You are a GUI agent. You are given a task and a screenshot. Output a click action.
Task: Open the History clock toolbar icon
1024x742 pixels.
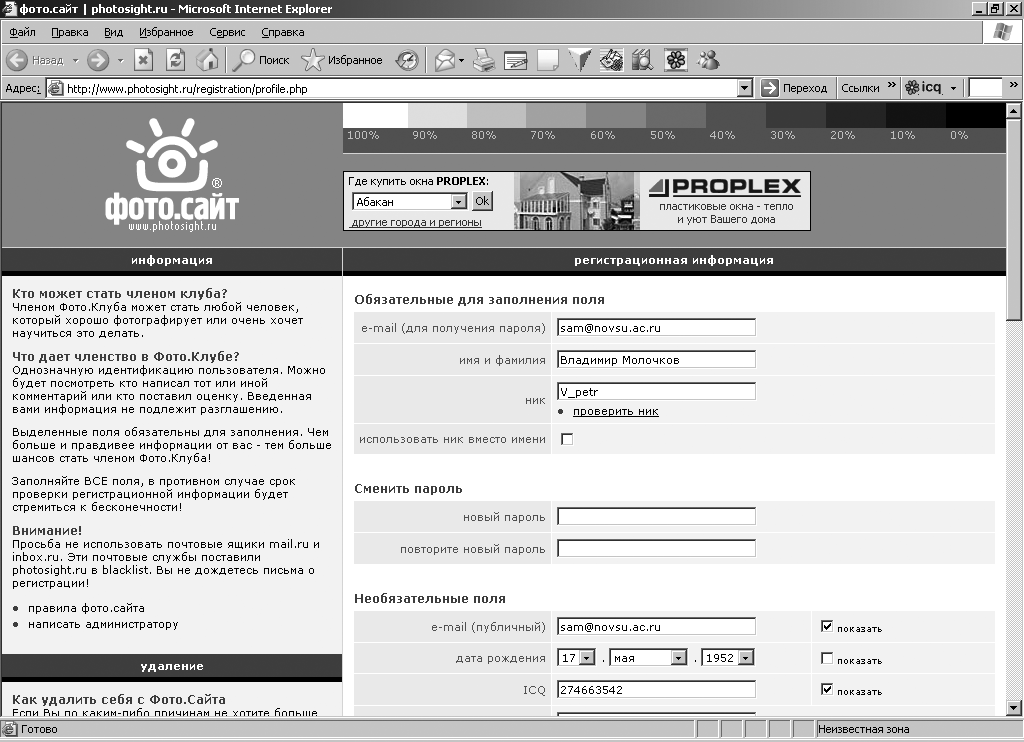click(408, 61)
